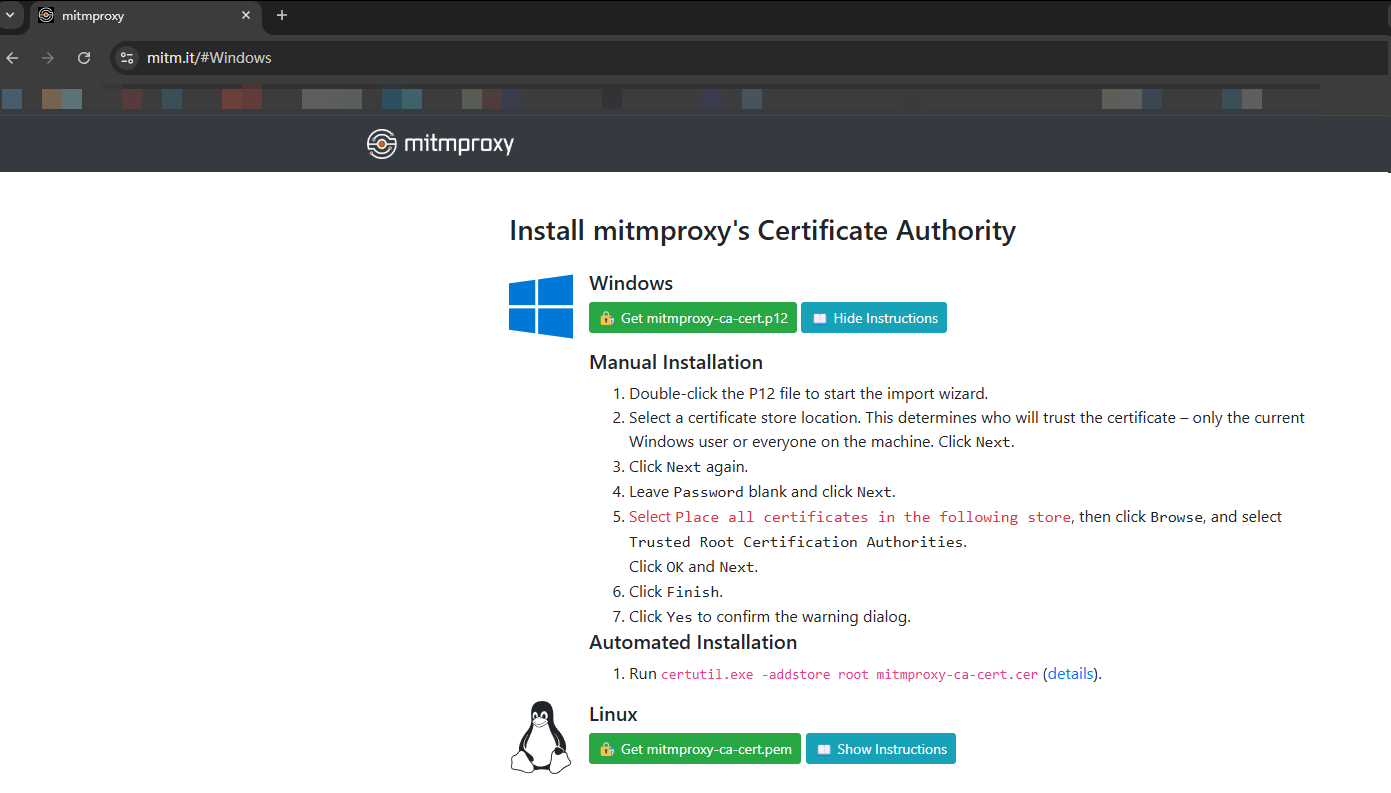
Task: Click step 4 Leave Password blank text
Action: click(x=762, y=492)
